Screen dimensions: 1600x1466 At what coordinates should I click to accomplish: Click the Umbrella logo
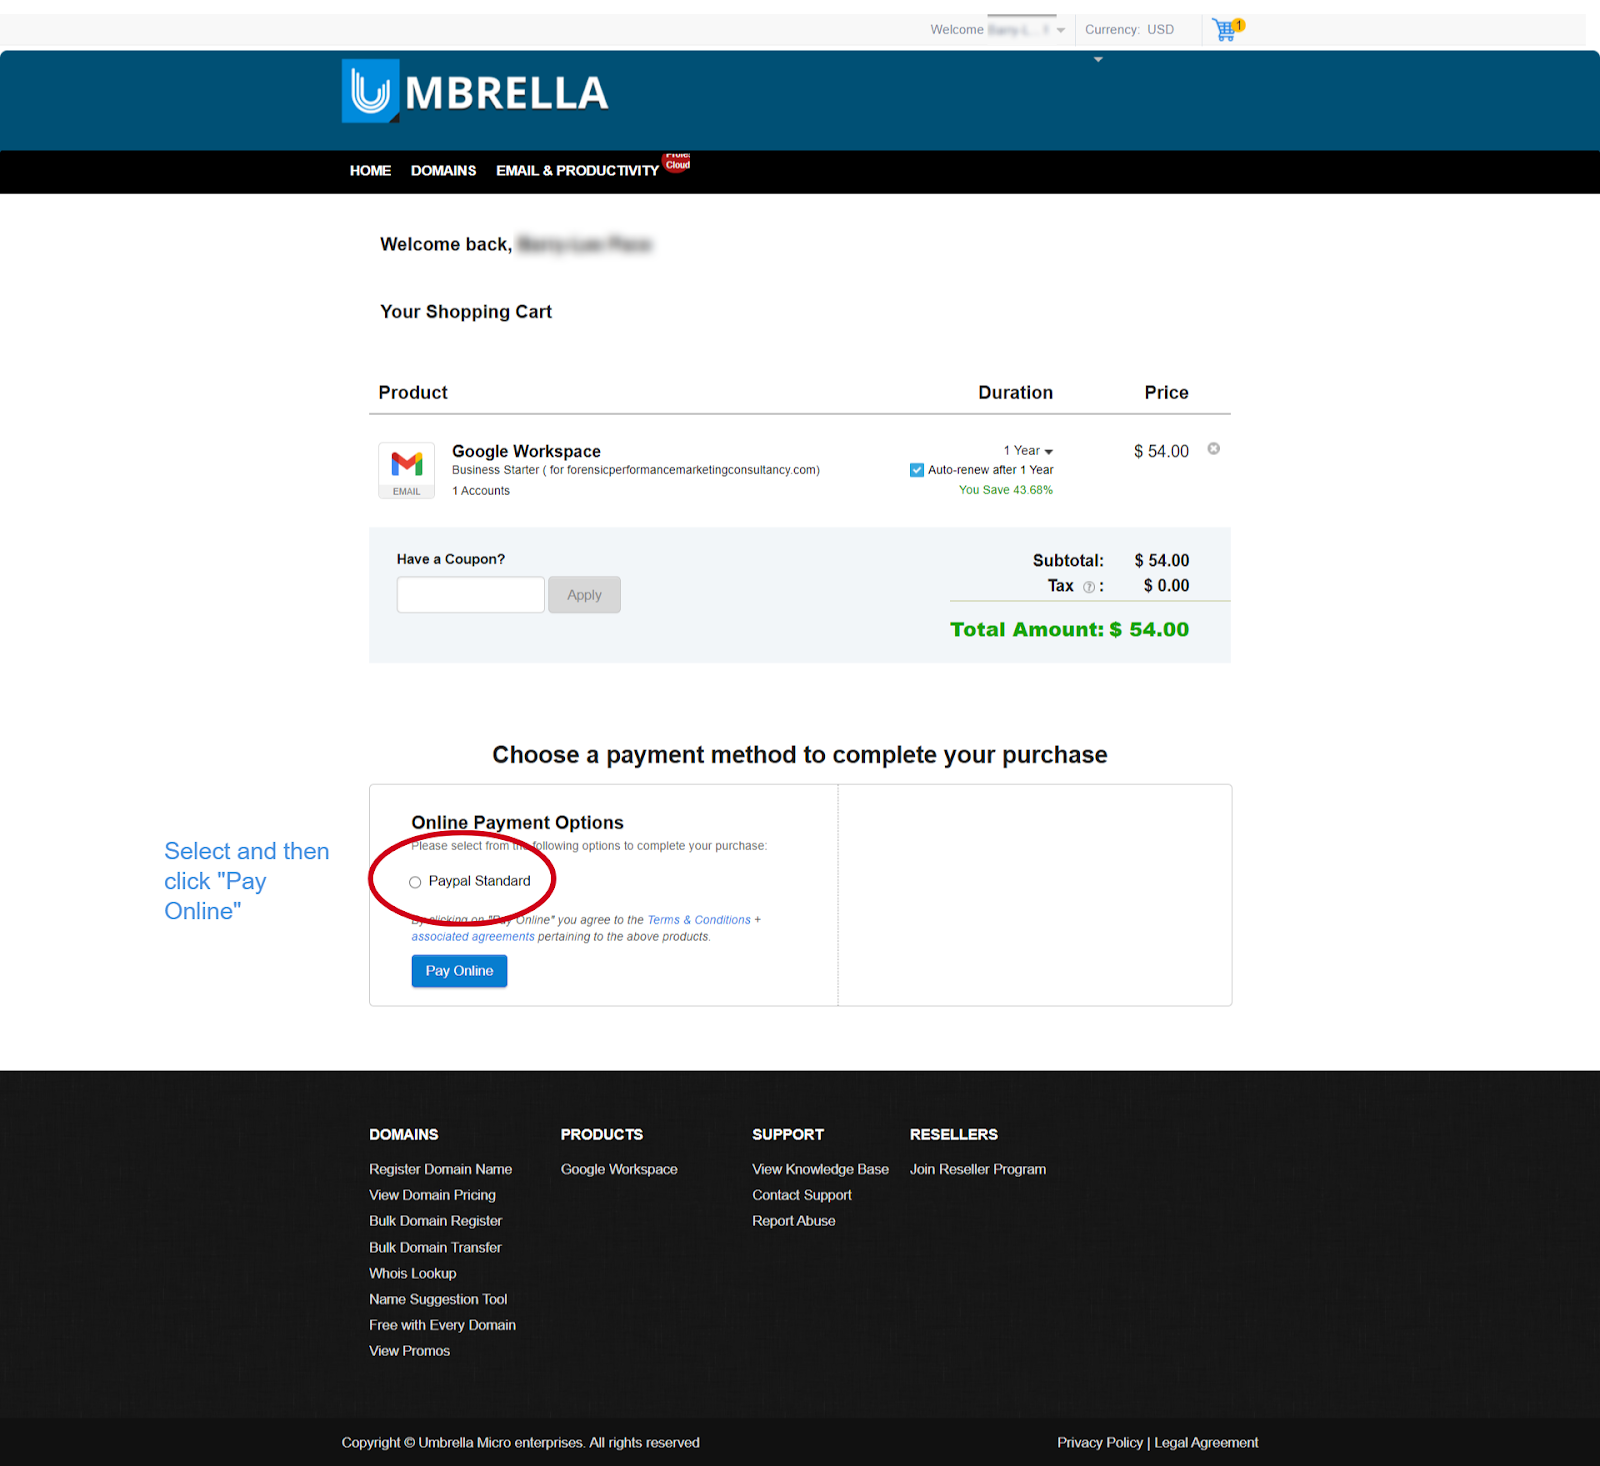pos(475,92)
